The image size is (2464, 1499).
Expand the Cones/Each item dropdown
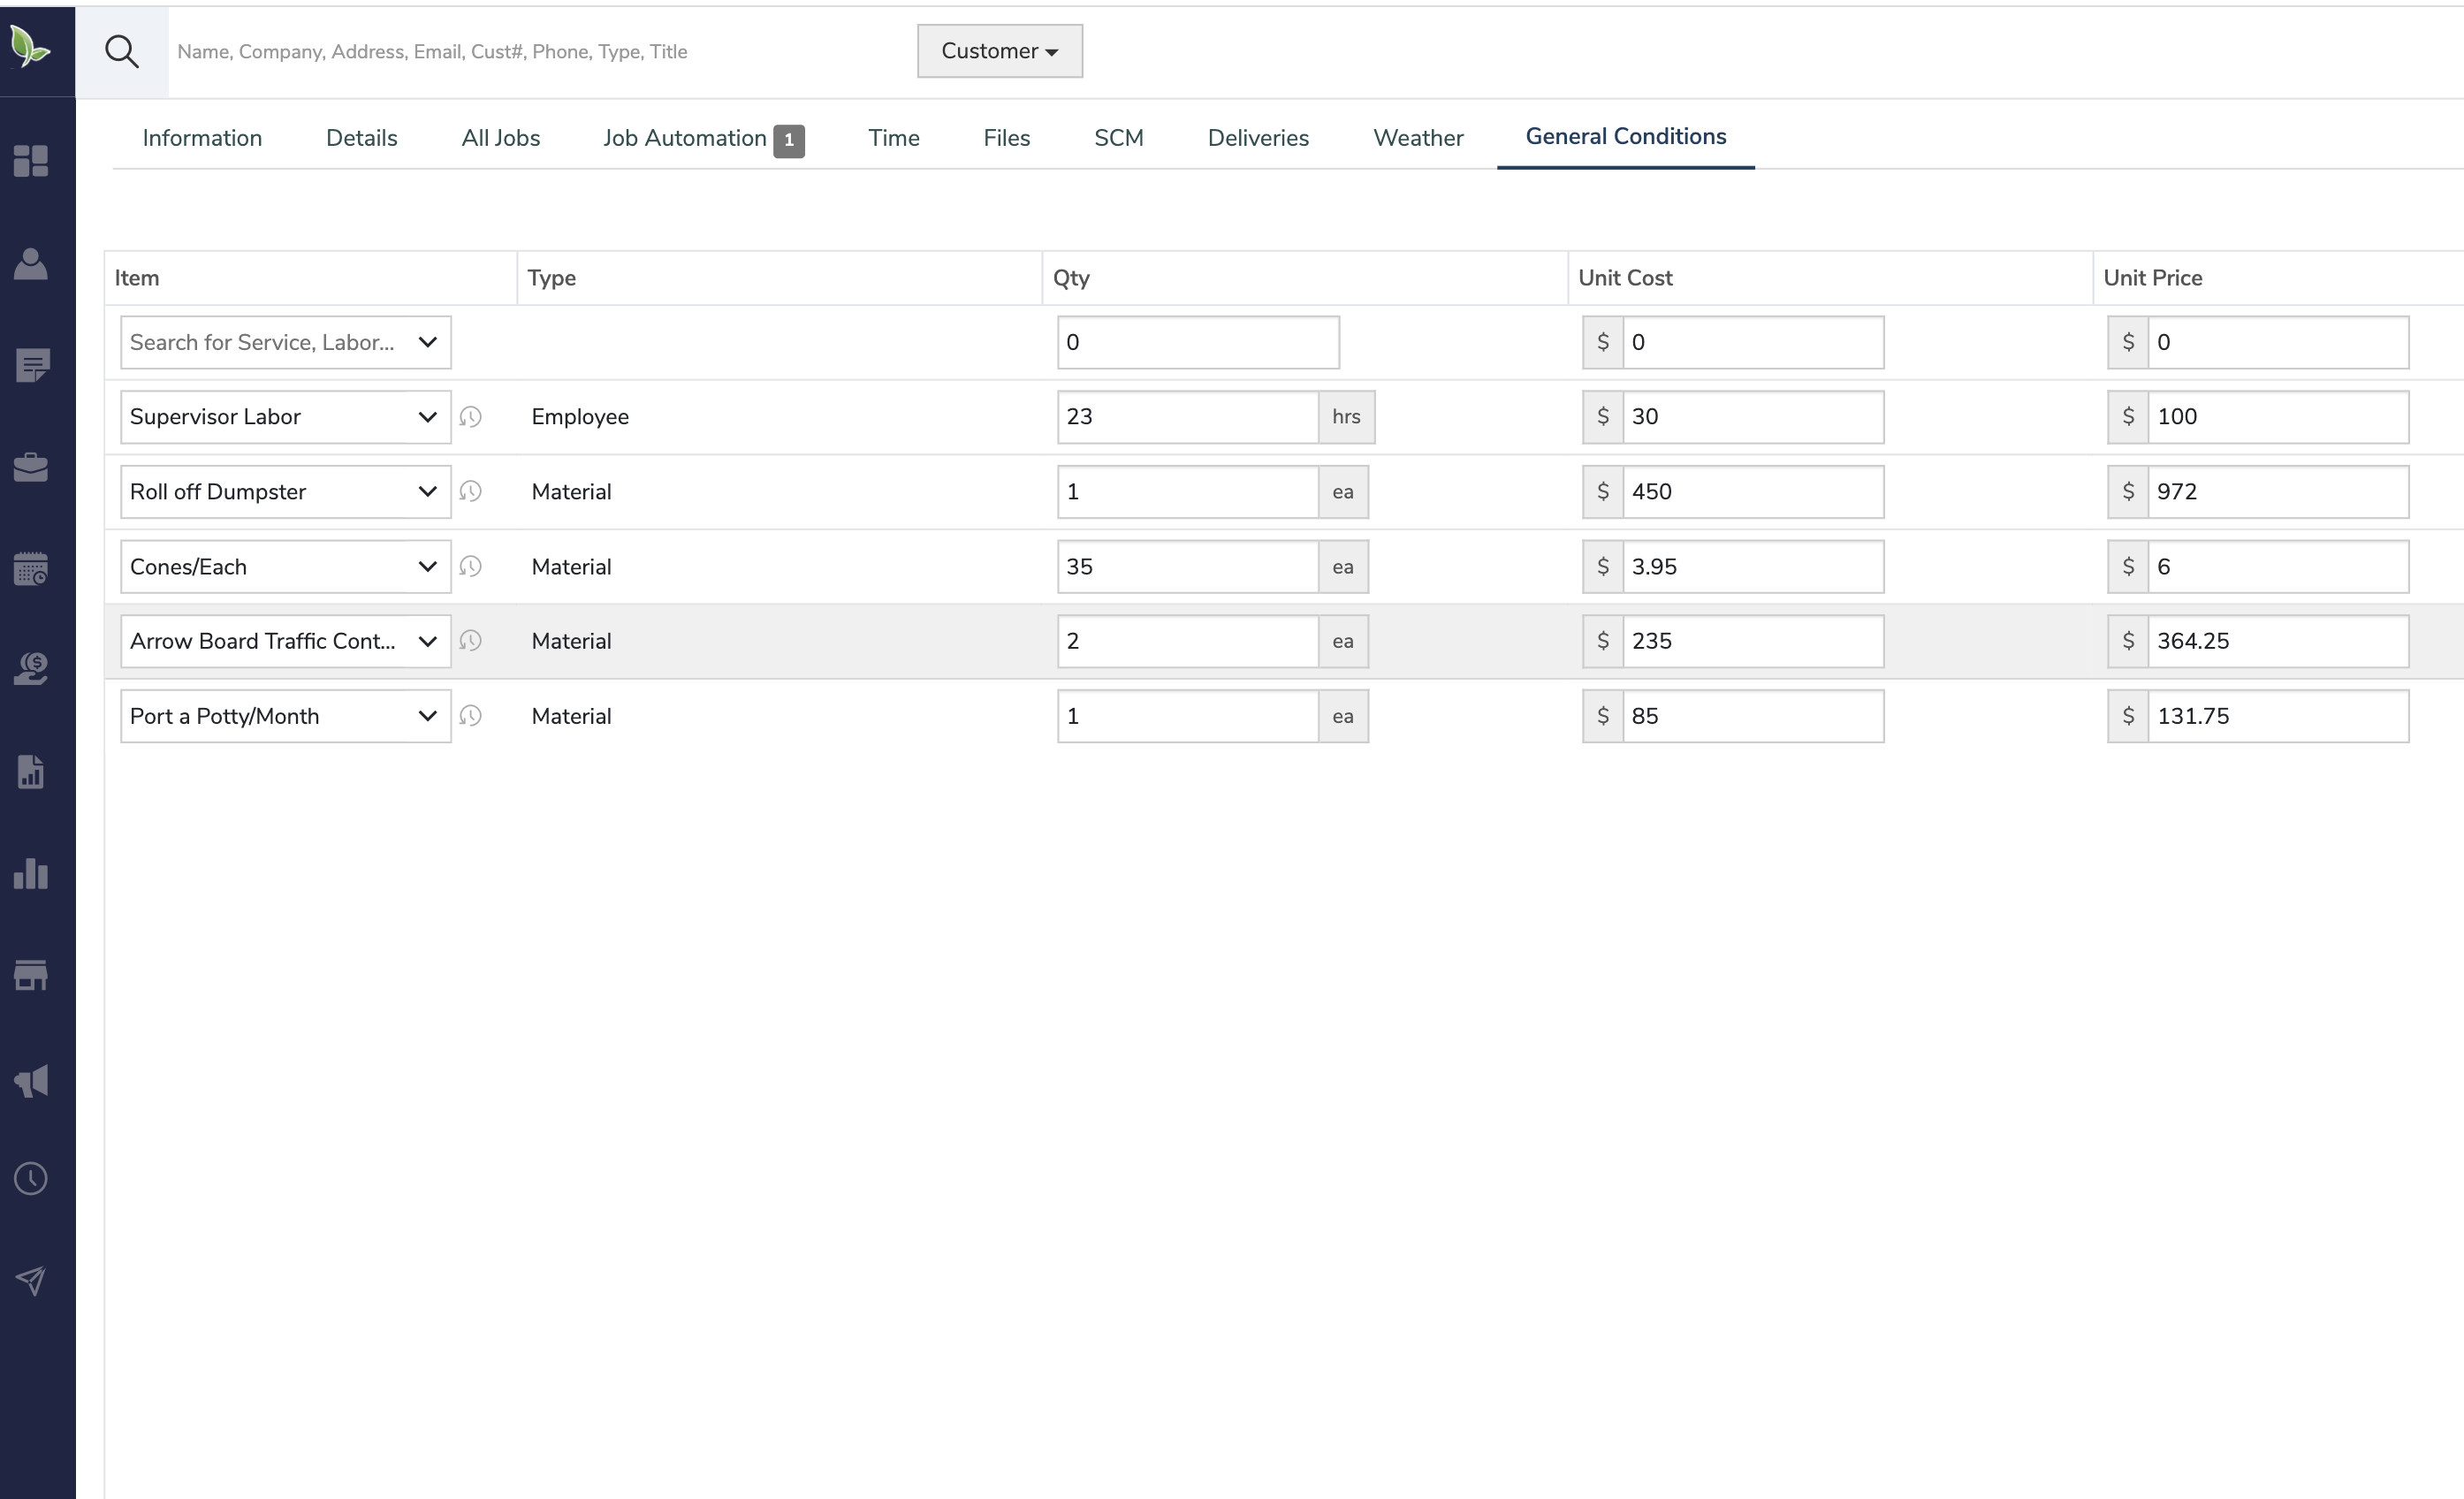[x=286, y=567]
